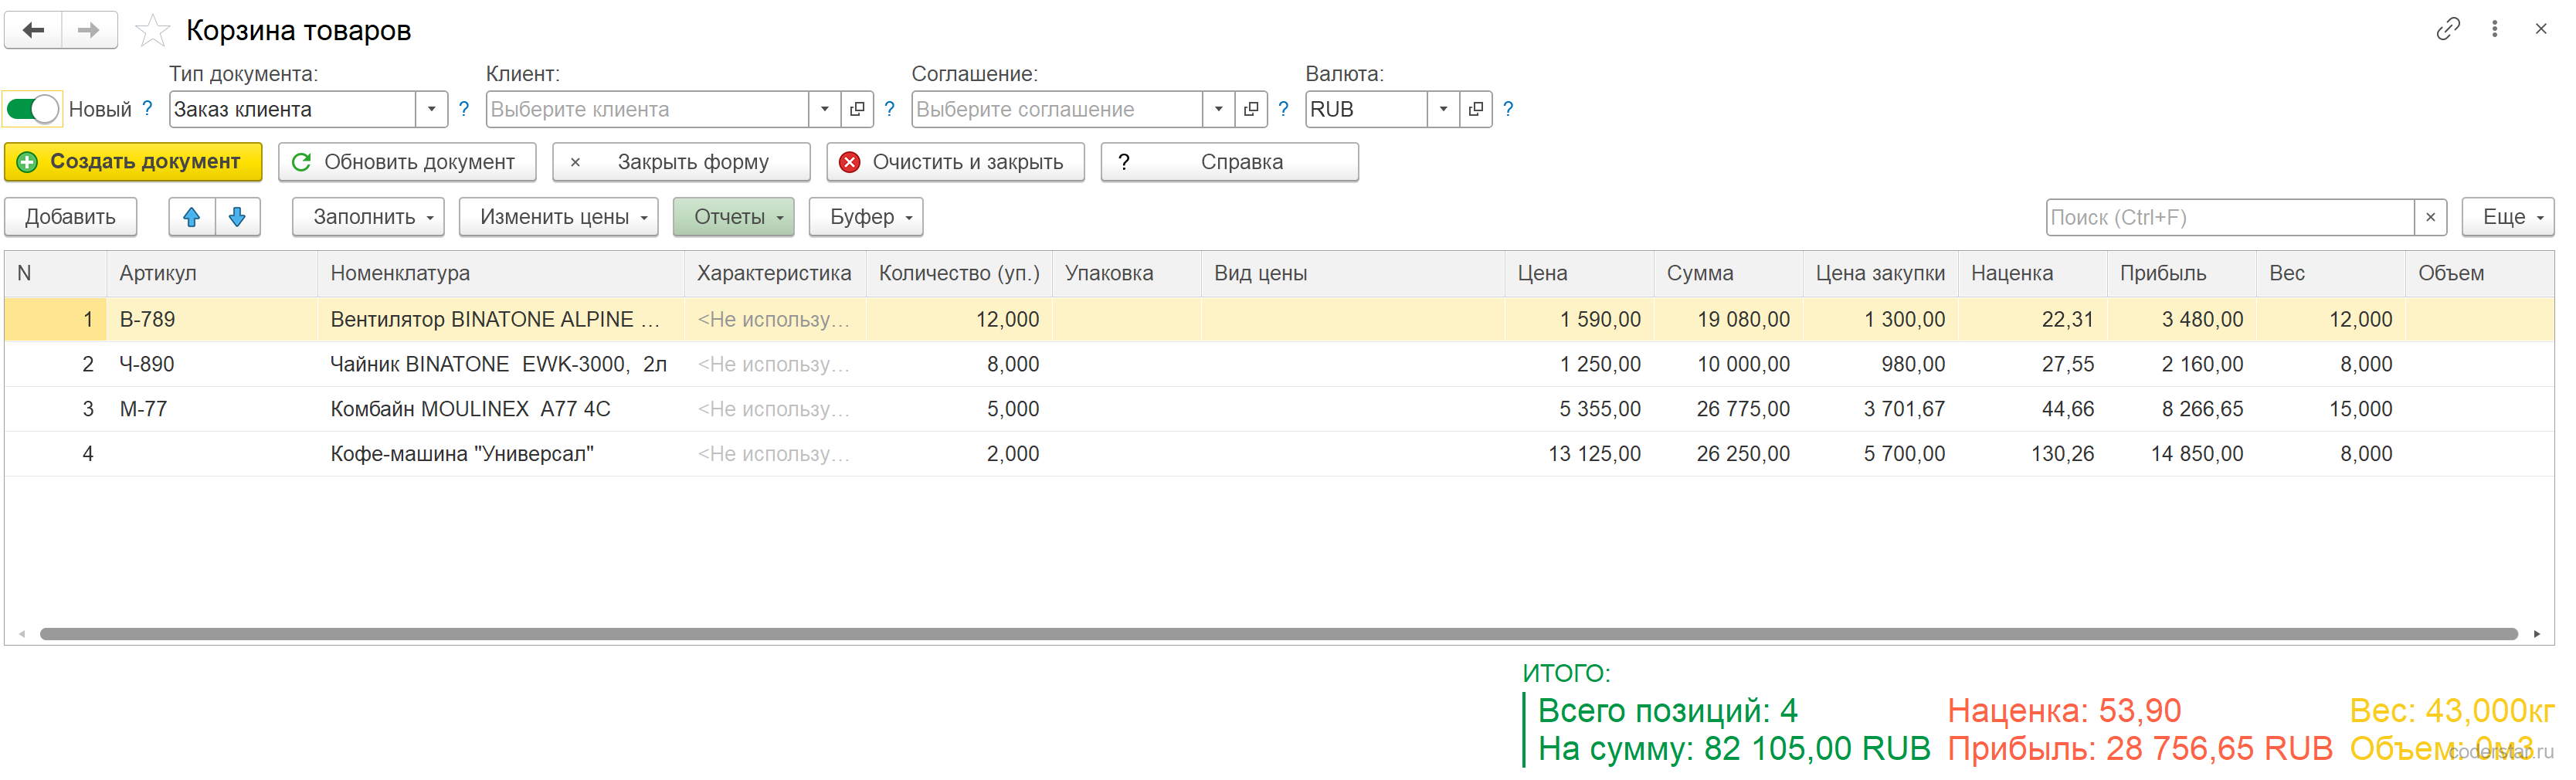Show help for the Валюта field
This screenshot has height=780, width=2576.
1508,109
